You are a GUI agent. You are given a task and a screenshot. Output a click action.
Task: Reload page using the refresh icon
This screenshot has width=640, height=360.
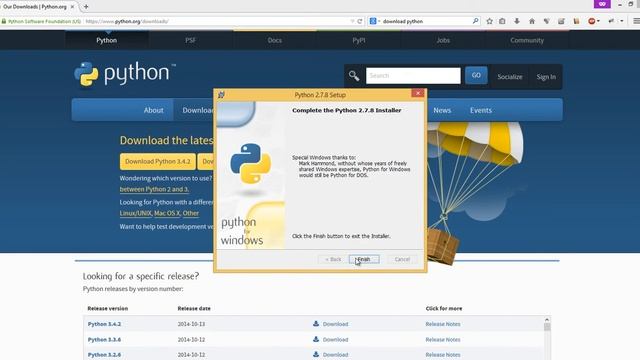tap(360, 21)
